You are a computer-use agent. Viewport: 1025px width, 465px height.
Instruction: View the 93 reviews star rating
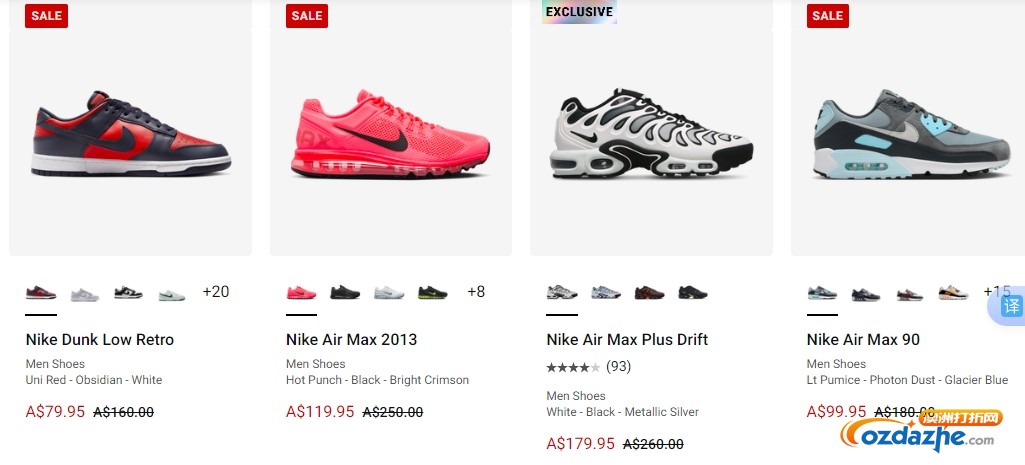tap(588, 367)
